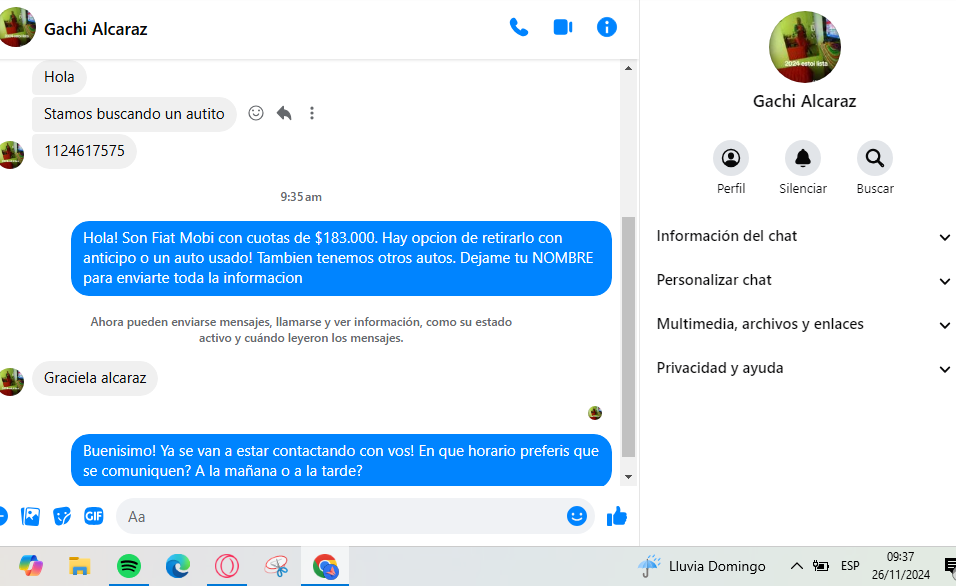Open the sticker picker
The image size is (956, 586).
click(62, 516)
